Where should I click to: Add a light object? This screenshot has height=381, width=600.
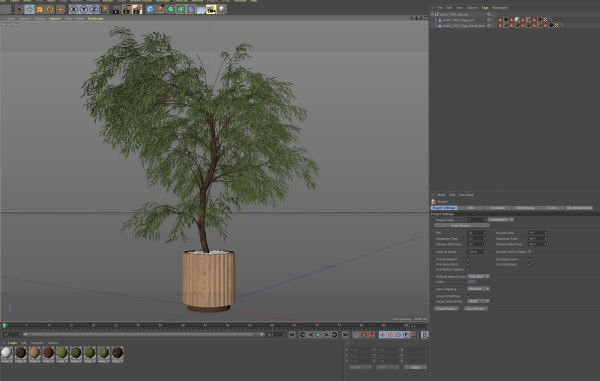coord(221,9)
